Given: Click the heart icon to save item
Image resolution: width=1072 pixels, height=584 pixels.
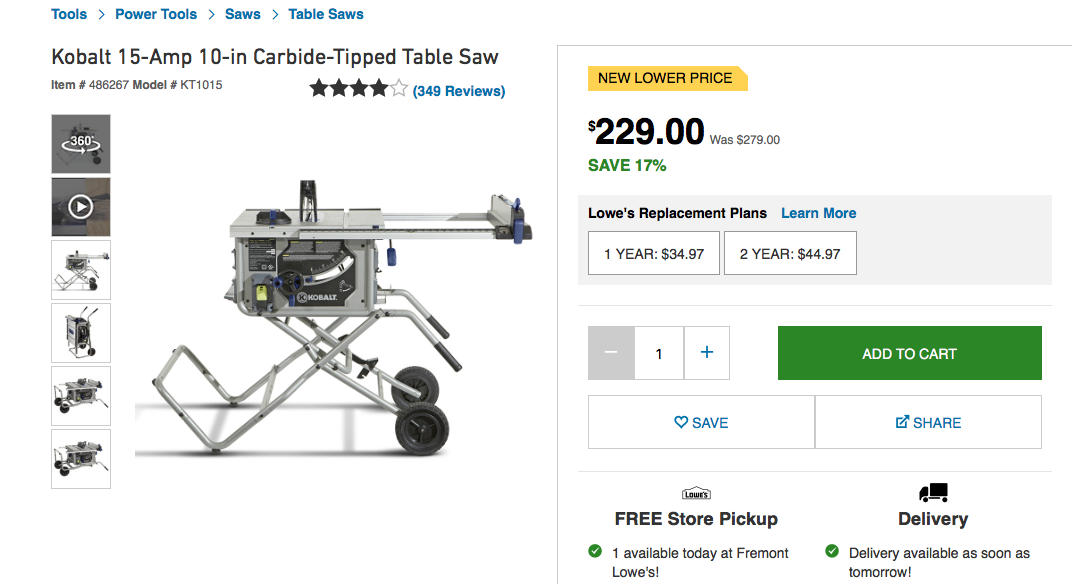Looking at the screenshot, I should pos(680,422).
